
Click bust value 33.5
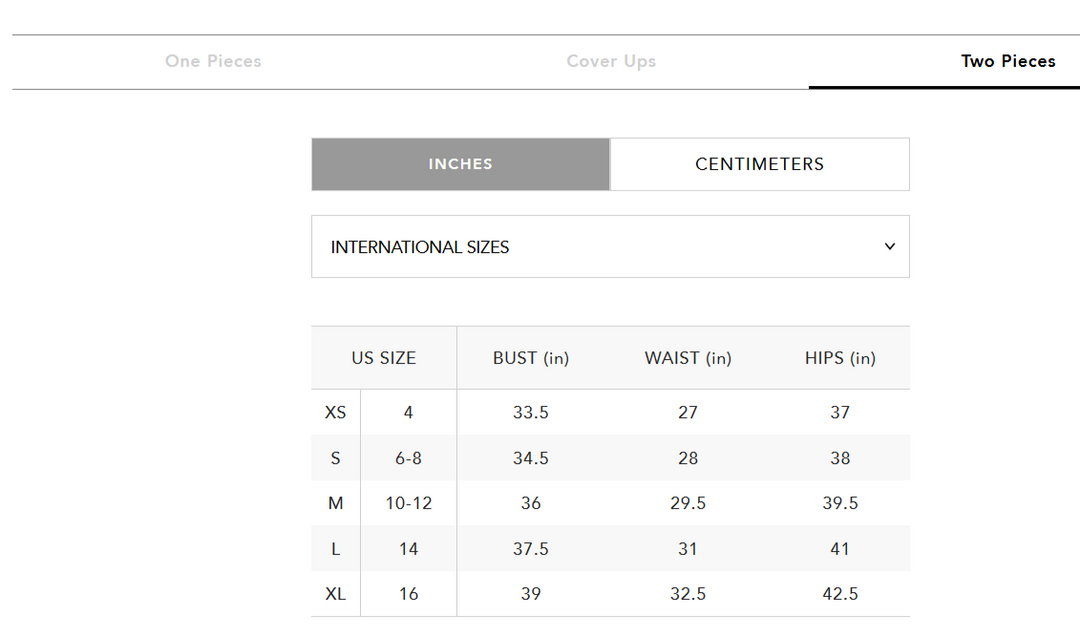pos(530,412)
